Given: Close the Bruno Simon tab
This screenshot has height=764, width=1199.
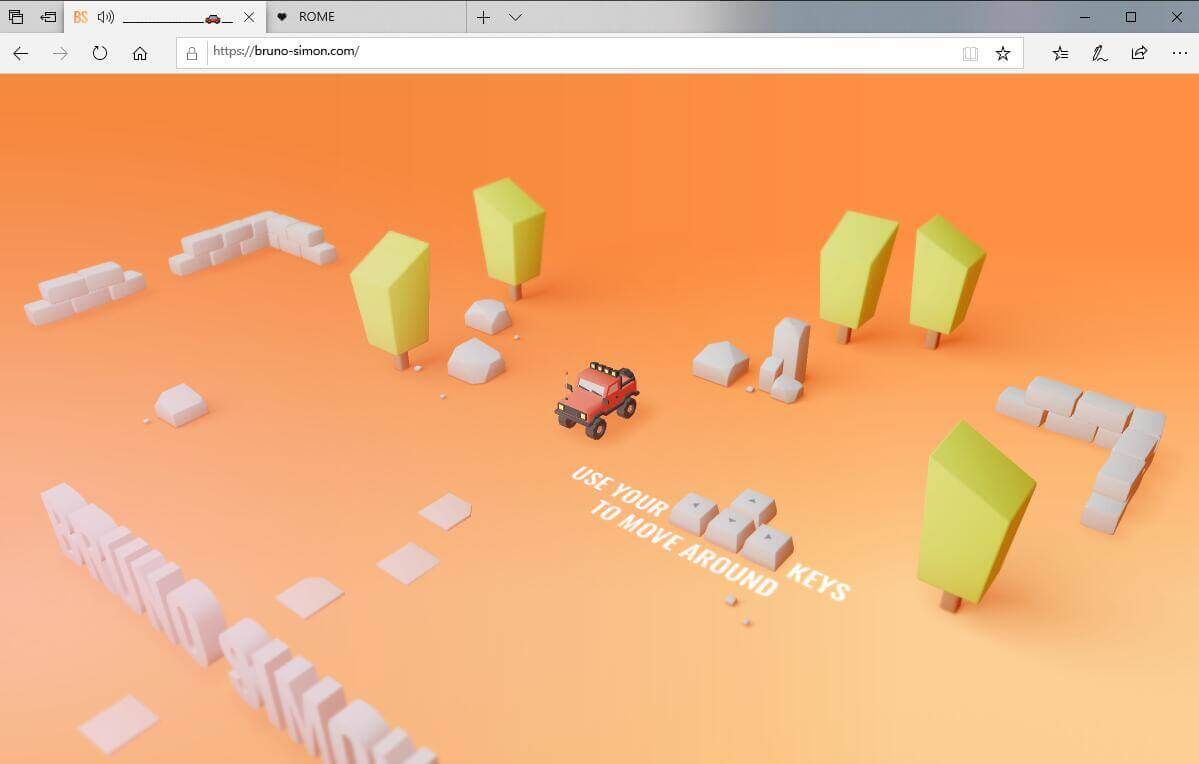Looking at the screenshot, I should point(249,17).
